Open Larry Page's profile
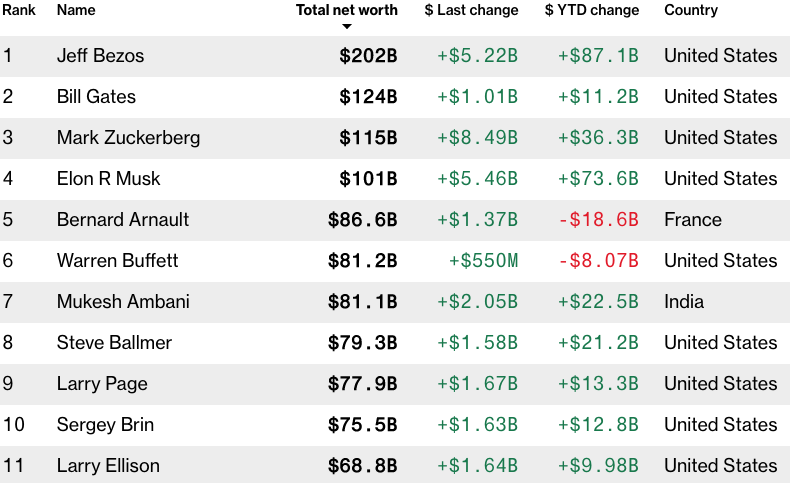 [x=102, y=384]
